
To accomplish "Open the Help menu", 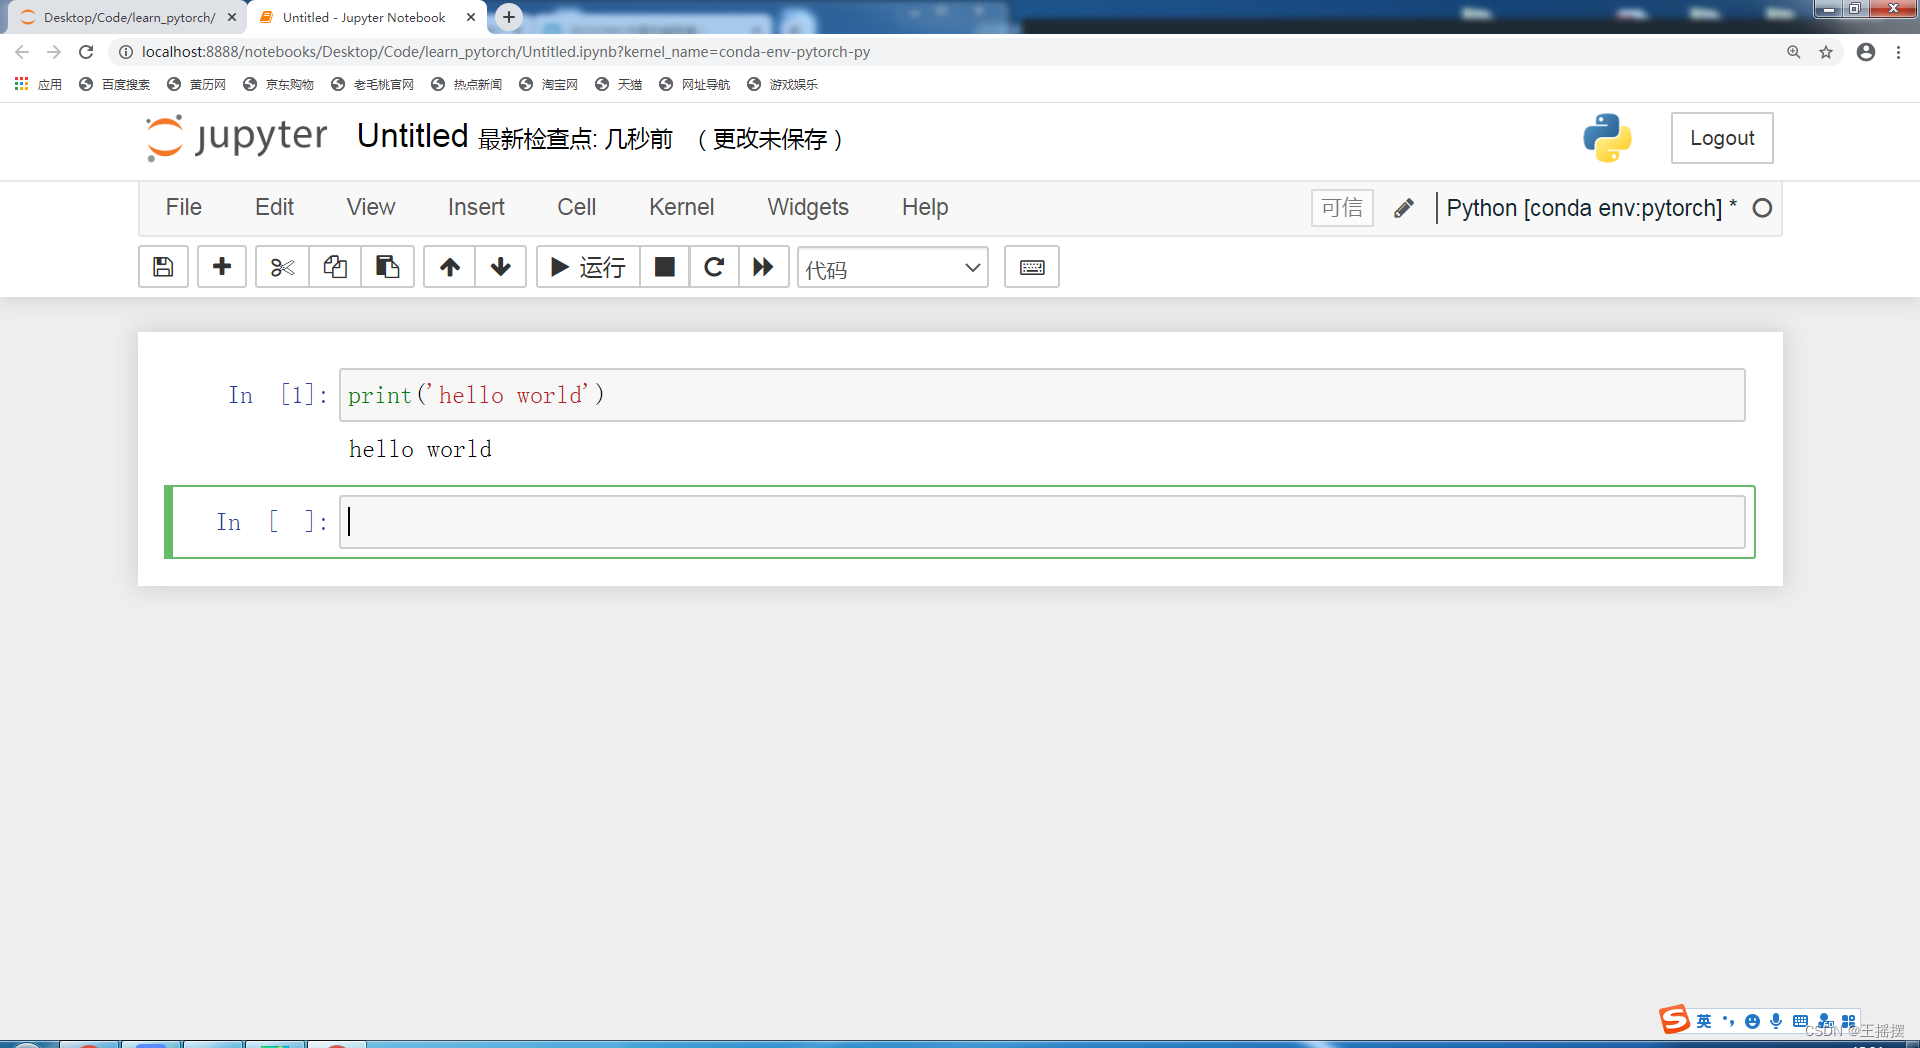I will pyautogui.click(x=925, y=207).
